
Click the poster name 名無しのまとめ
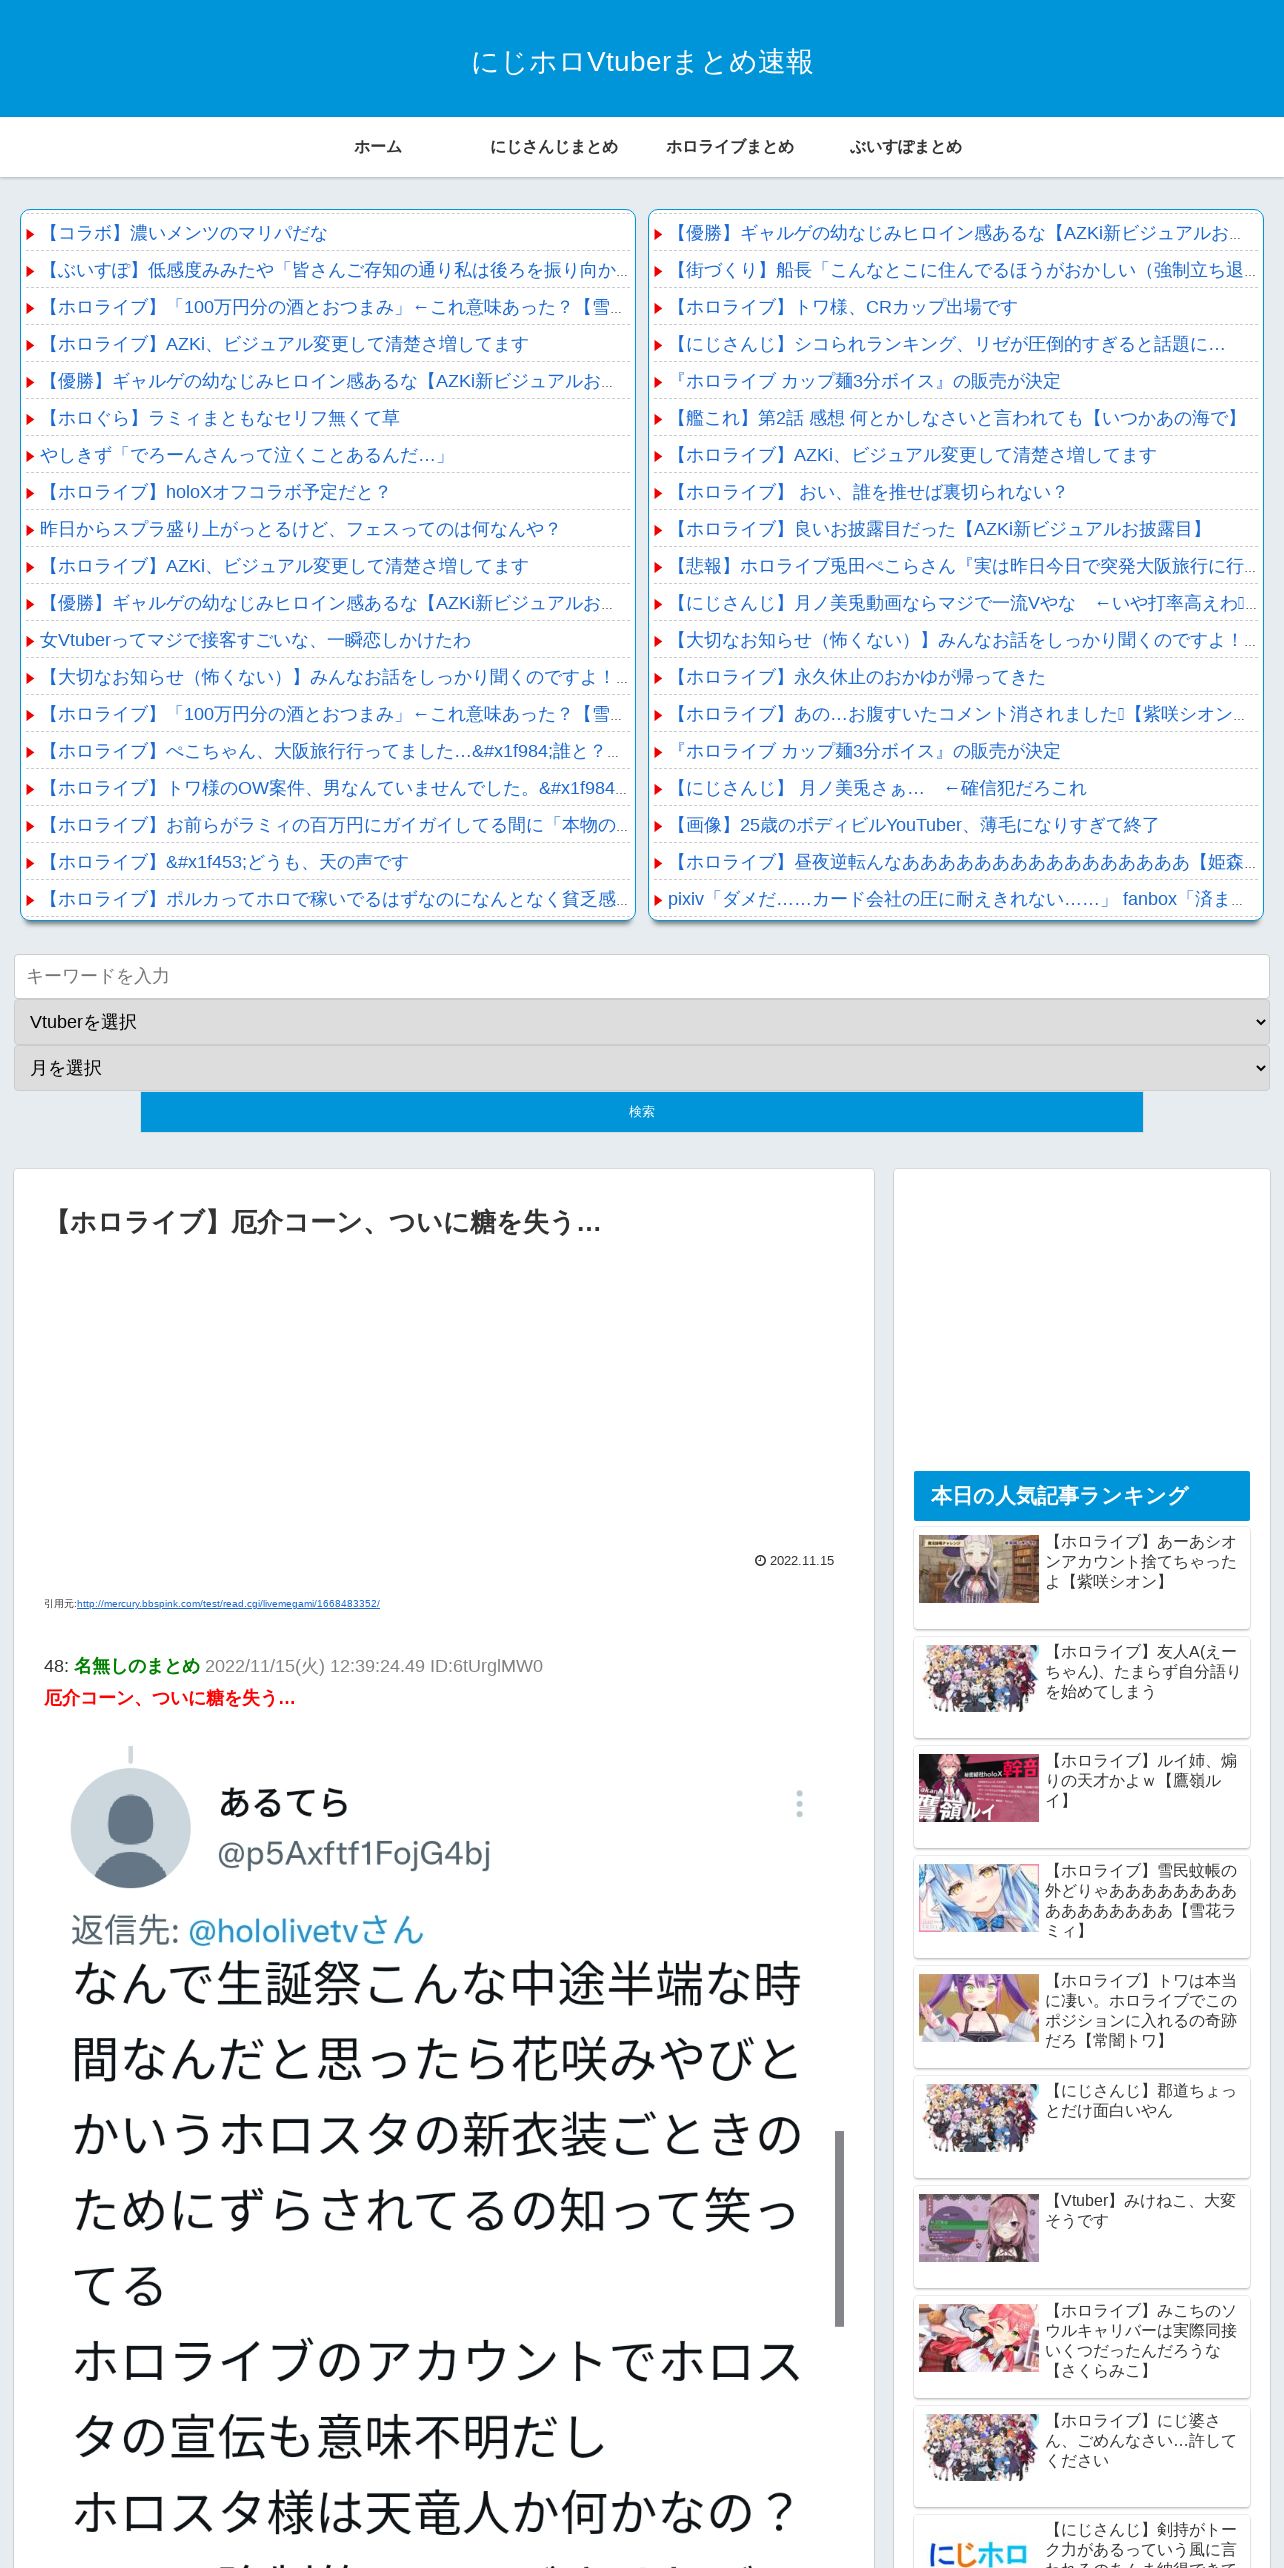click(x=137, y=1666)
